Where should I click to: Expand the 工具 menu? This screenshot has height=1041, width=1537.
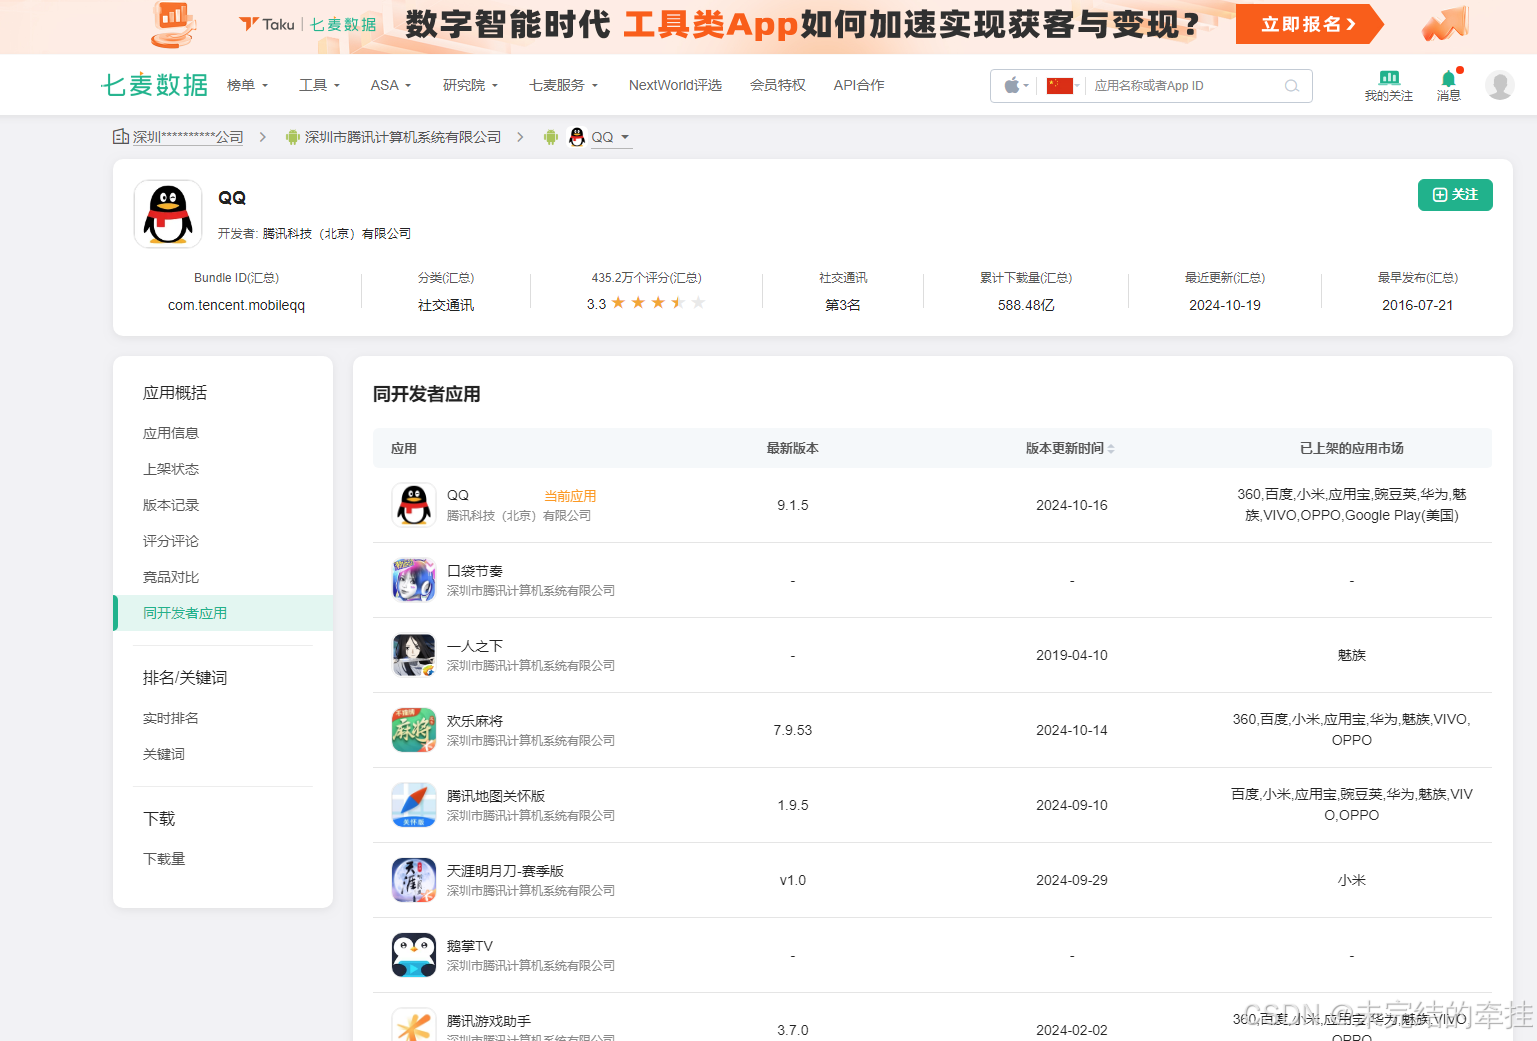[x=319, y=85]
